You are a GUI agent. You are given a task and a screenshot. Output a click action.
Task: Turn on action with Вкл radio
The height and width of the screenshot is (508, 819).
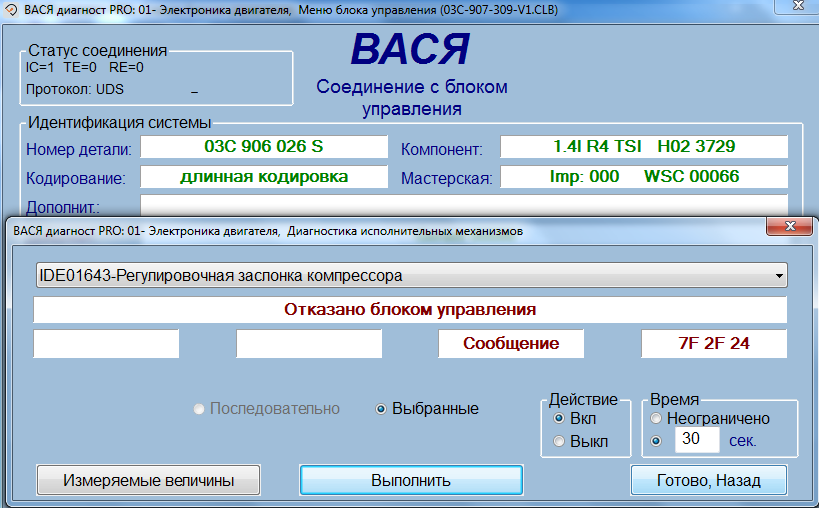pos(559,418)
